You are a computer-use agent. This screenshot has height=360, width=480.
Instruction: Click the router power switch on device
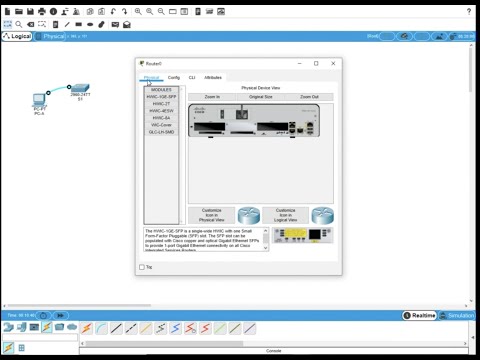[x=222, y=114]
